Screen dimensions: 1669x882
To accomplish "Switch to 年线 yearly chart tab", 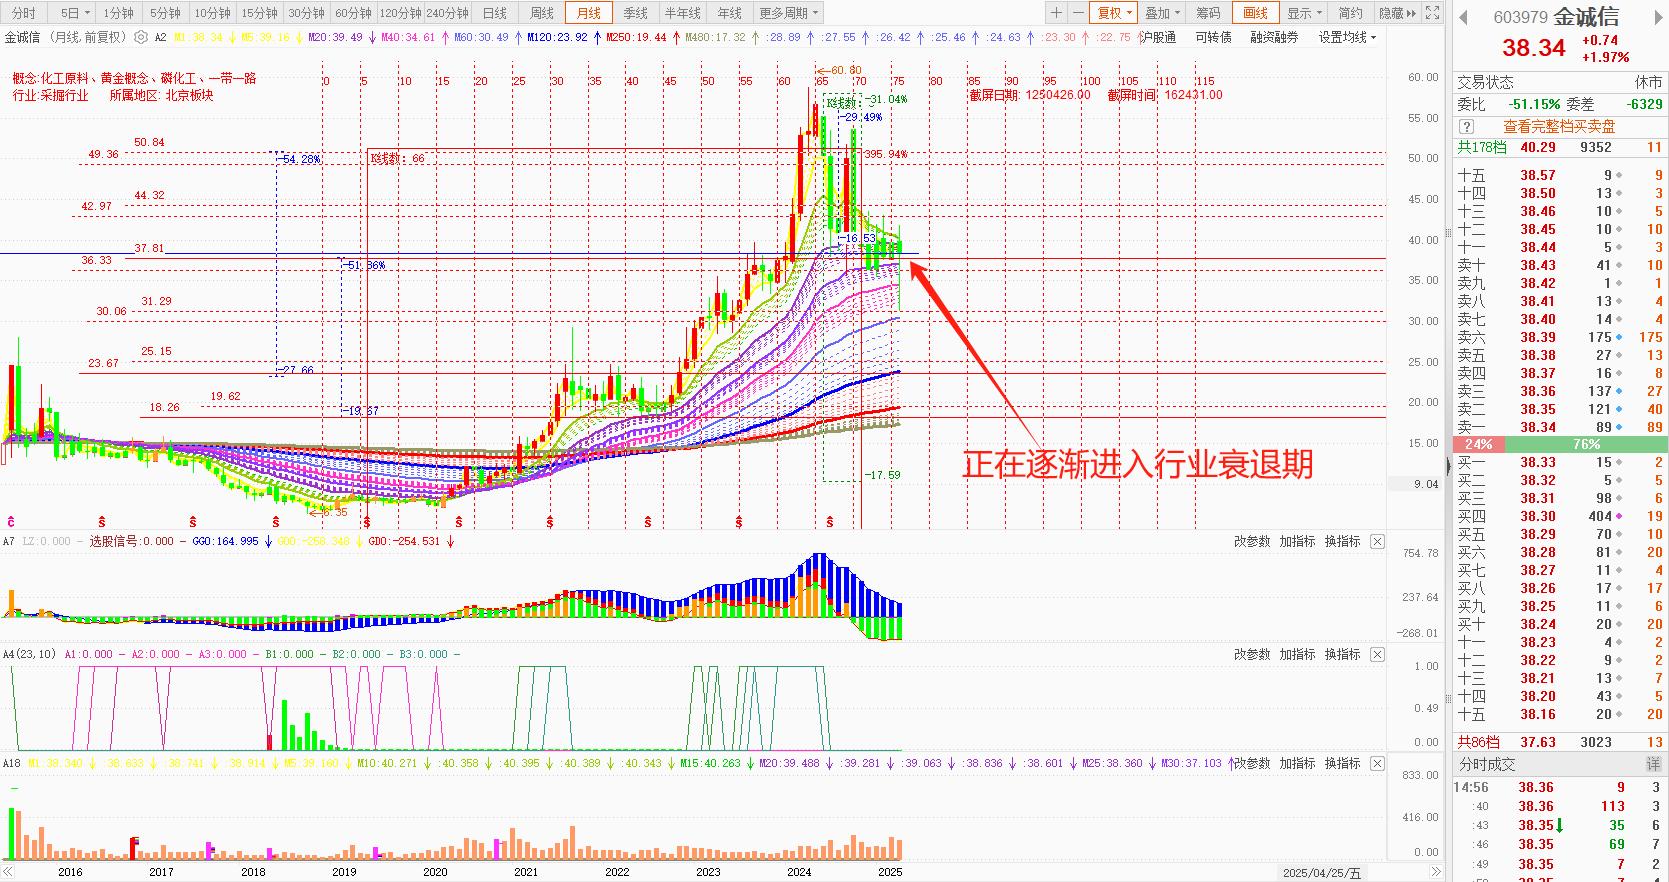I will tap(729, 13).
